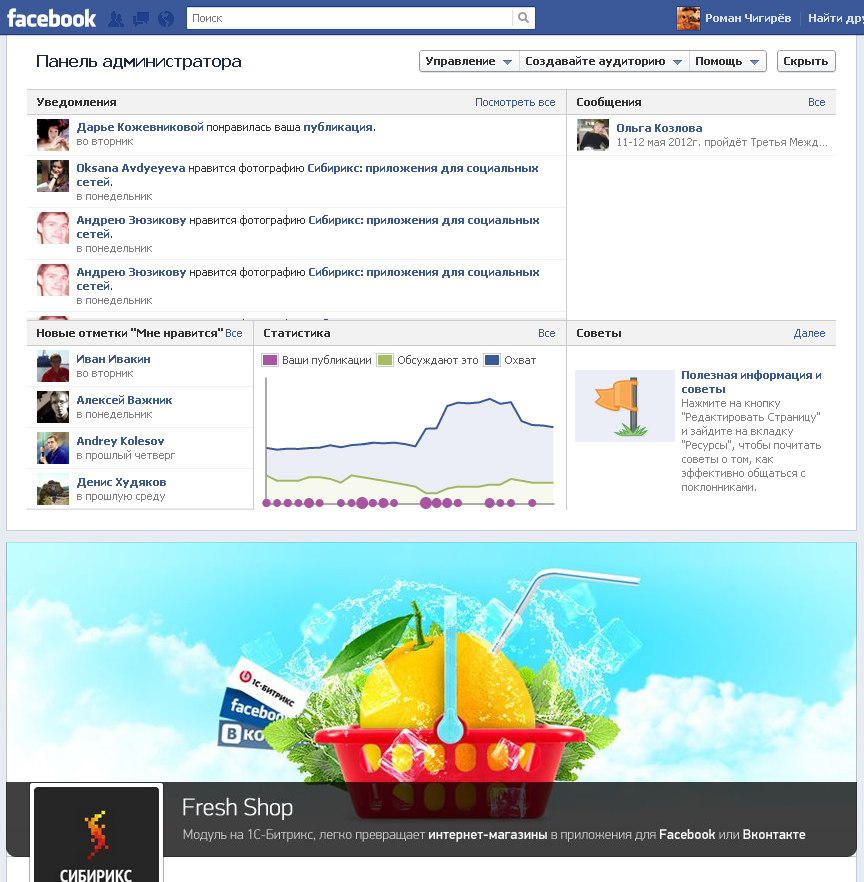Click Роман Чигирёв name in header
Screen dimensions: 864x882
pyautogui.click(x=748, y=18)
